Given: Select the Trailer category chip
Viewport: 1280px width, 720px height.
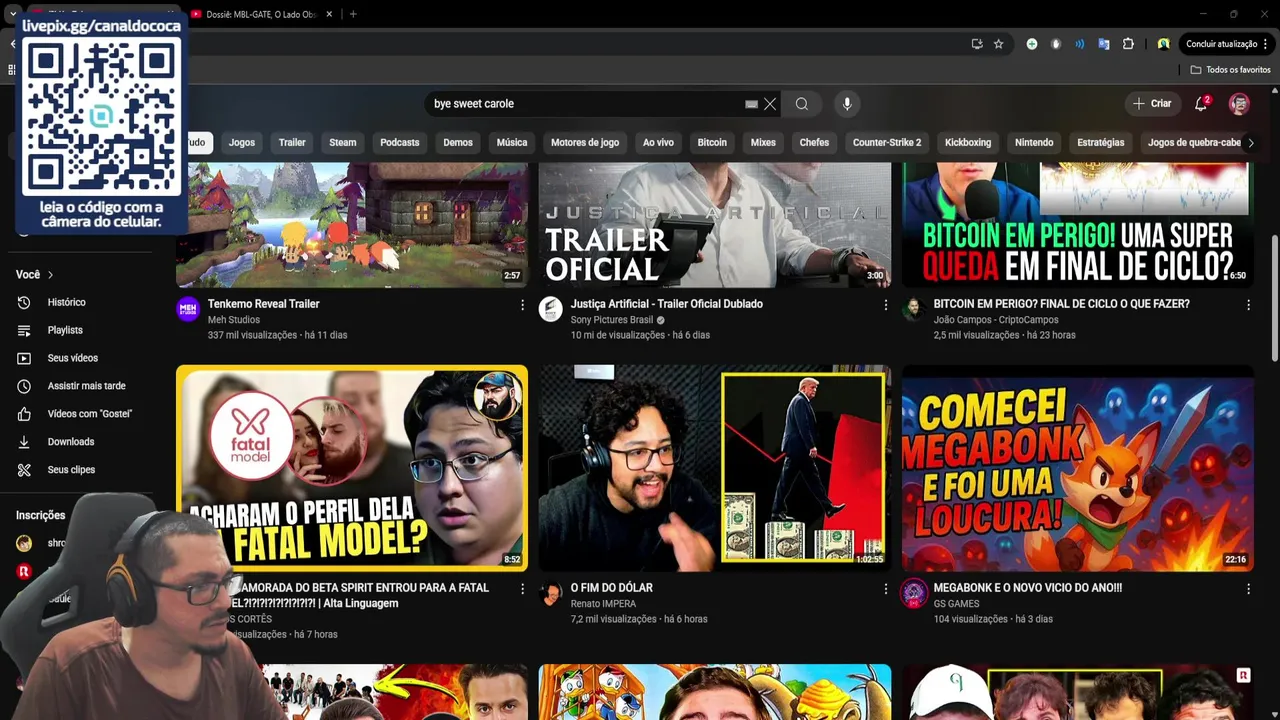Looking at the screenshot, I should [292, 143].
